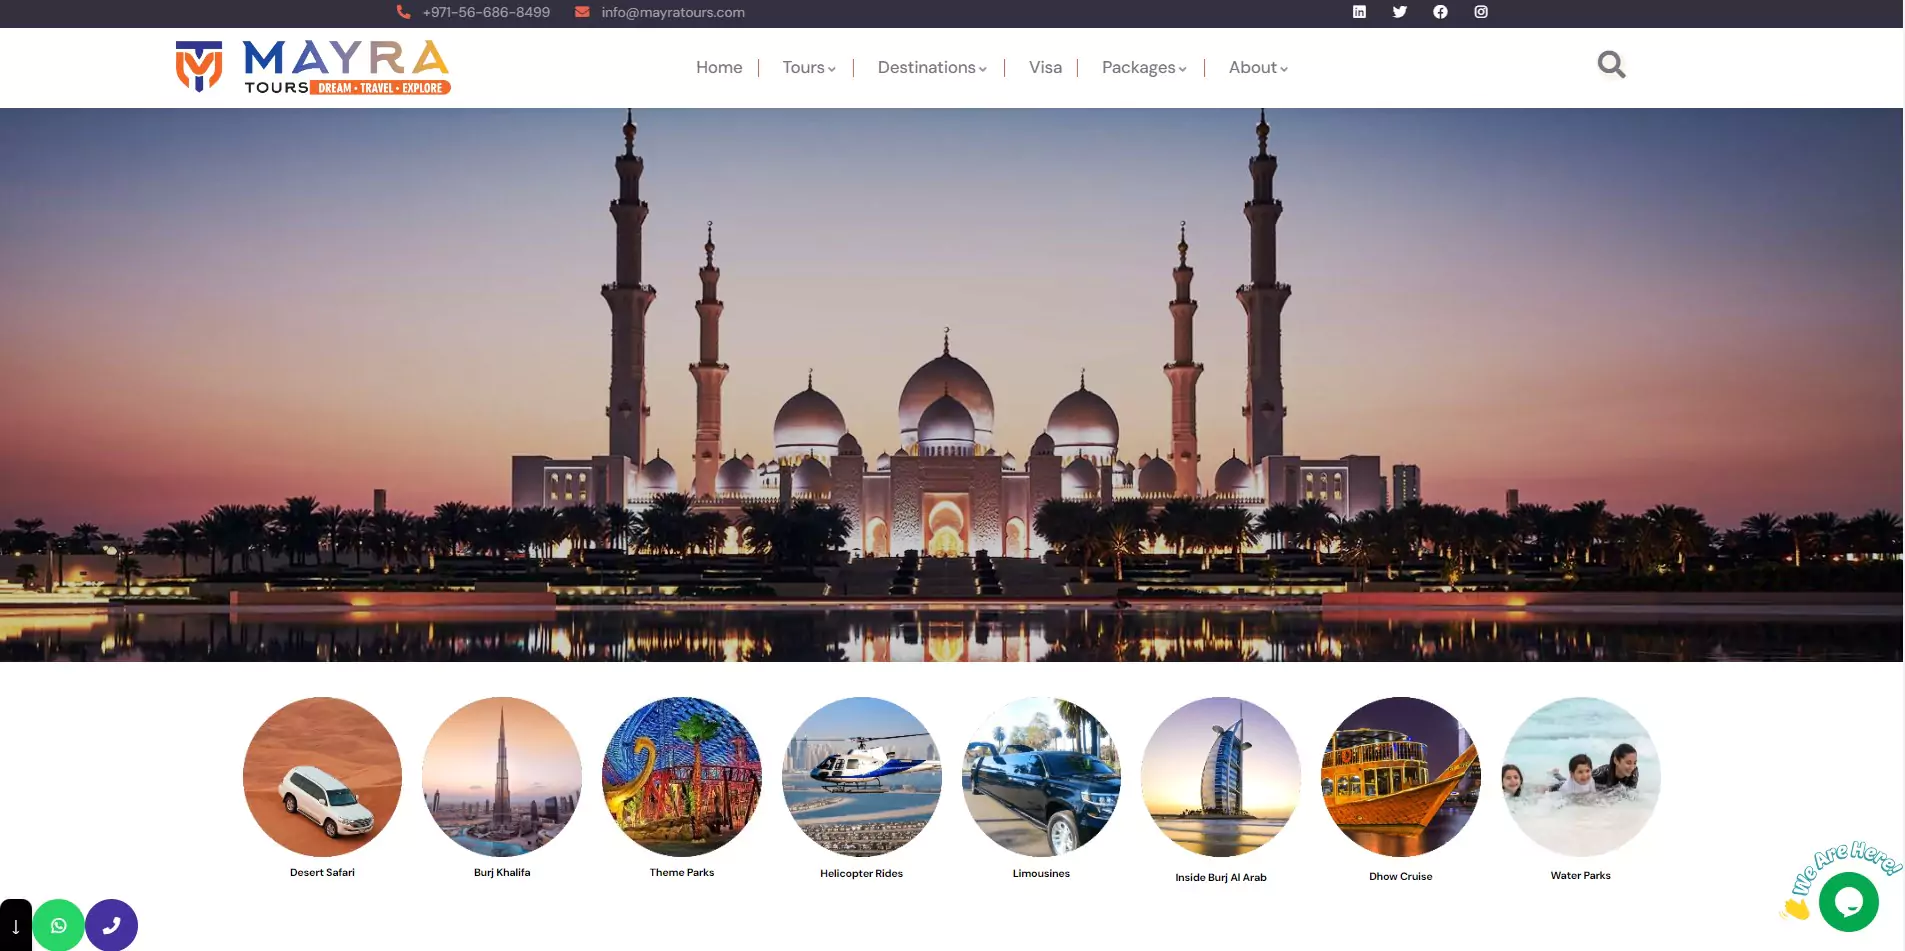Choose the Helicopter Rides thumbnail

coord(861,777)
